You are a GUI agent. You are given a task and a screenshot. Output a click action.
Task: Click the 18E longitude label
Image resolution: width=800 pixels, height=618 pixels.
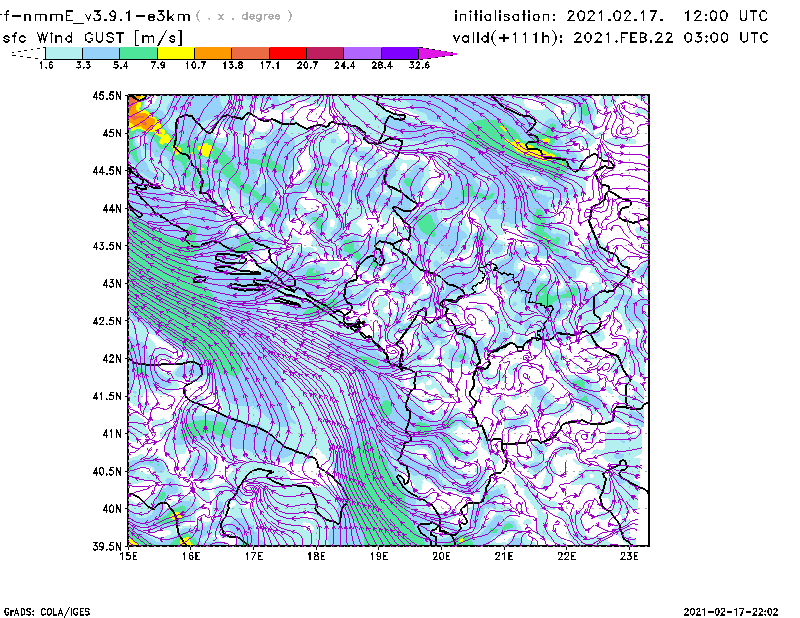[x=316, y=556]
